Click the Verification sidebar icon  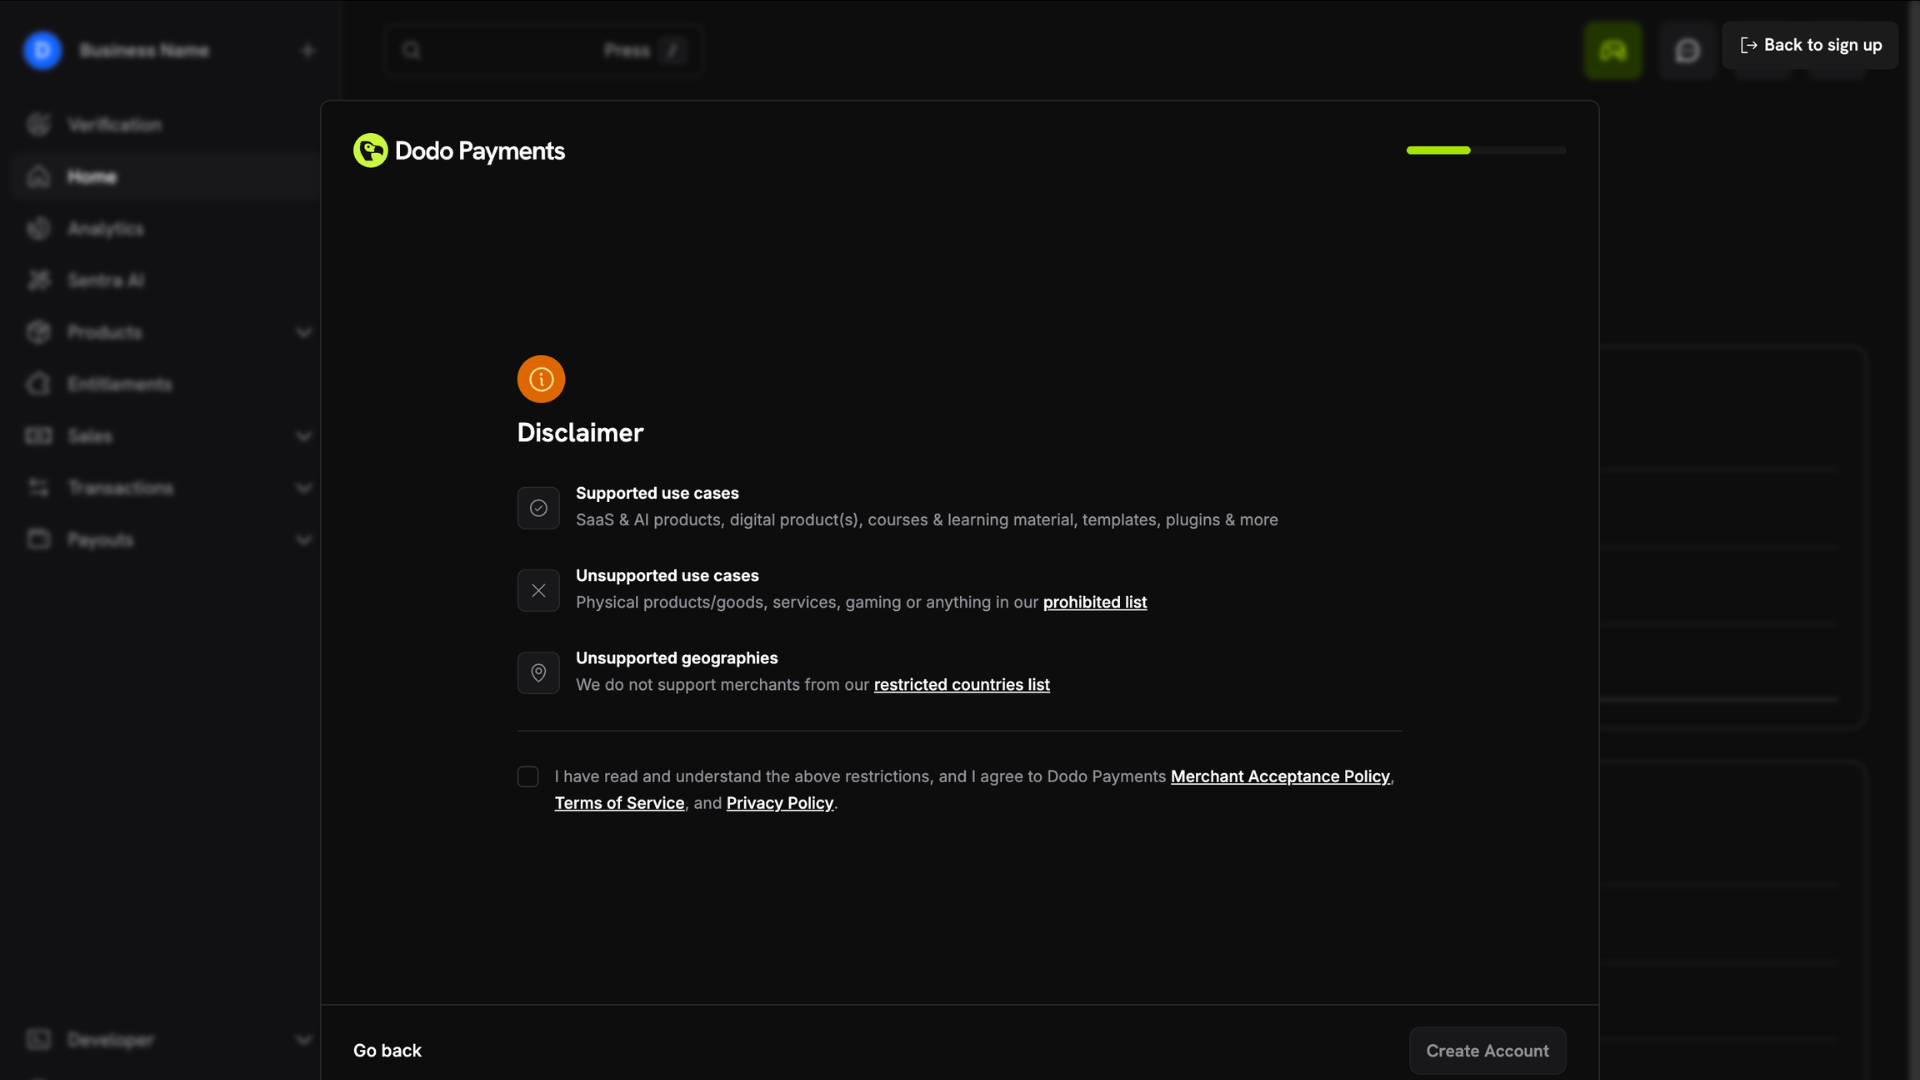(39, 125)
